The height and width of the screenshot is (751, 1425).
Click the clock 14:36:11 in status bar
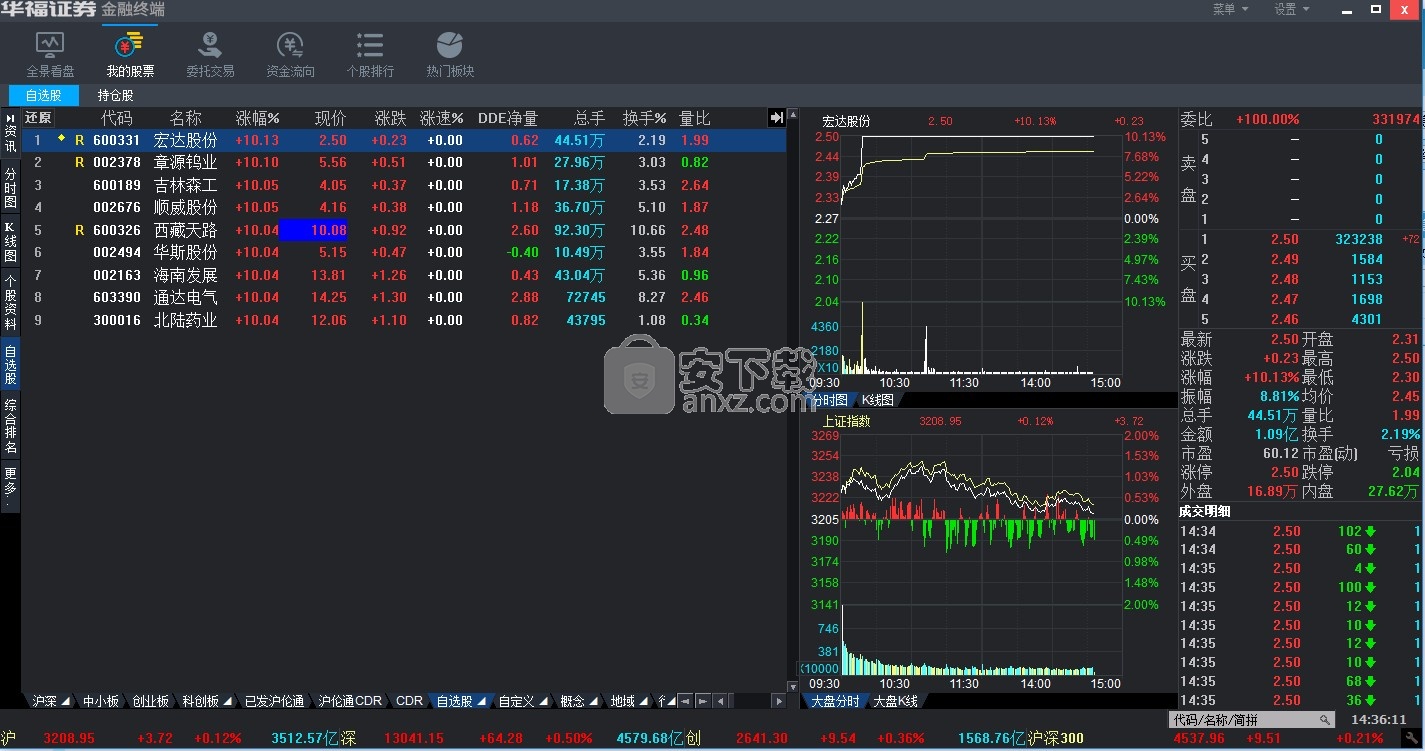1379,720
